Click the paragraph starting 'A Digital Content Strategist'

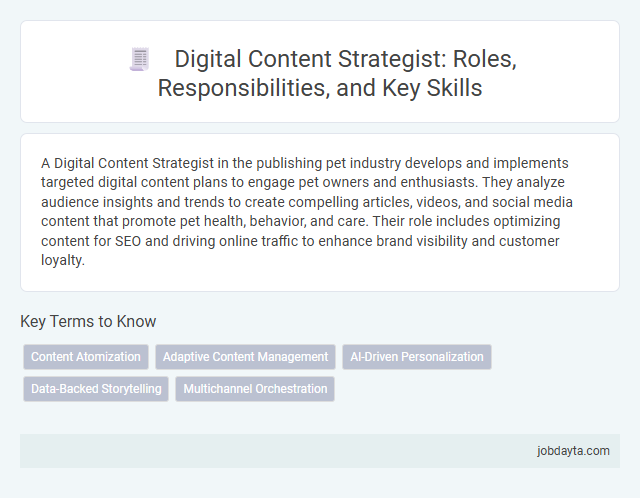coord(307,211)
